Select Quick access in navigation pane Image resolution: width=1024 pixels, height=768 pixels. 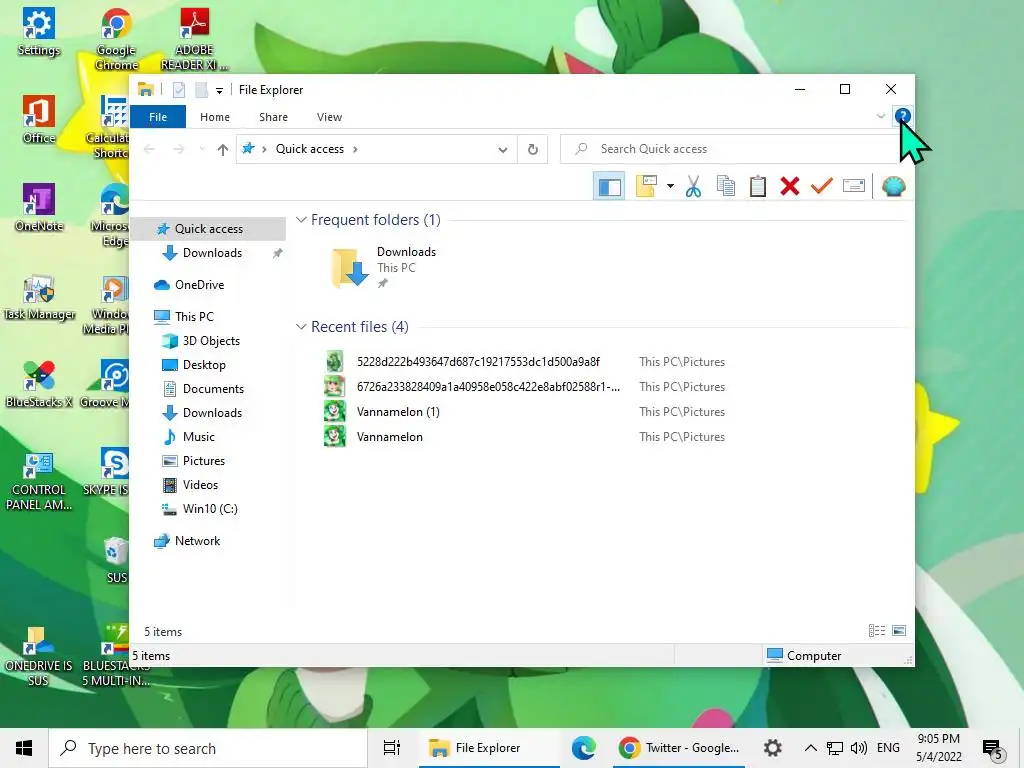208,229
